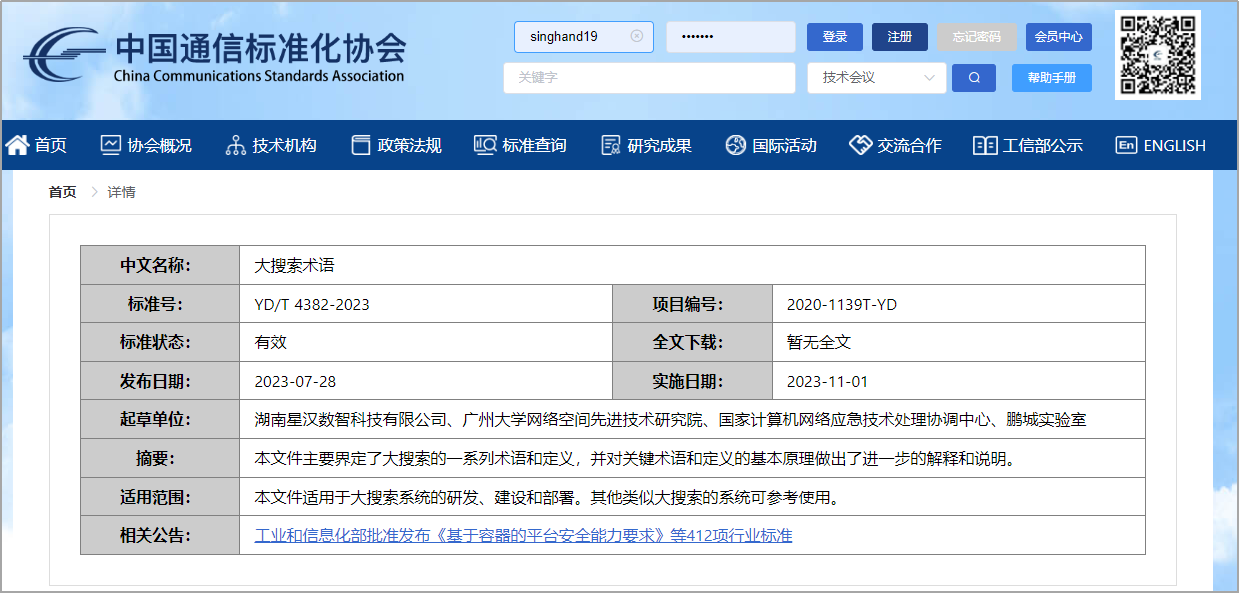This screenshot has width=1239, height=594.
Task: Open the ENGLISH language menu item
Action: coord(1161,145)
